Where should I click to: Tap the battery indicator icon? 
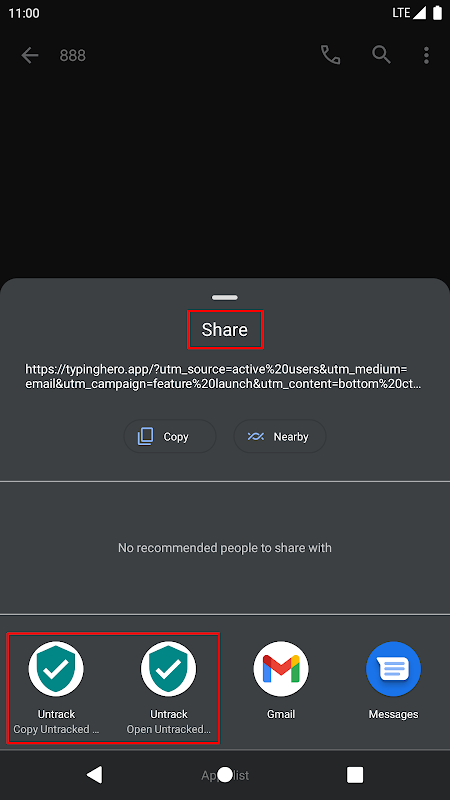pyautogui.click(x=437, y=13)
